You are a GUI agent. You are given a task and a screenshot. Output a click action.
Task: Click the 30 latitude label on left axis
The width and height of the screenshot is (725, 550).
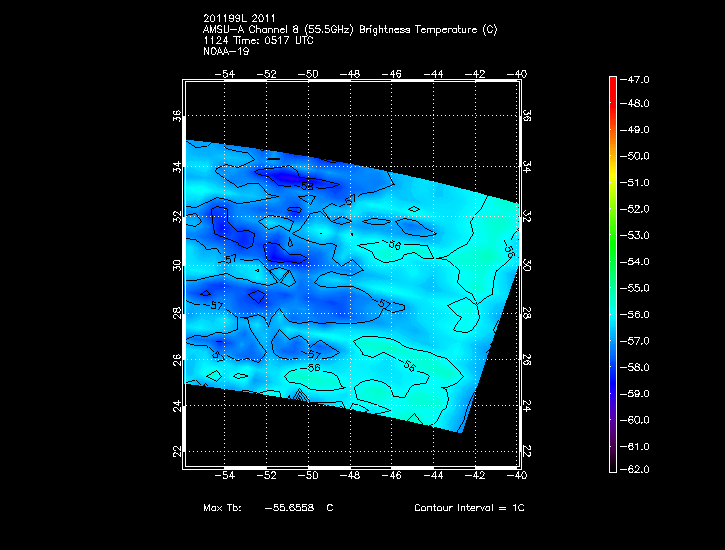177,266
